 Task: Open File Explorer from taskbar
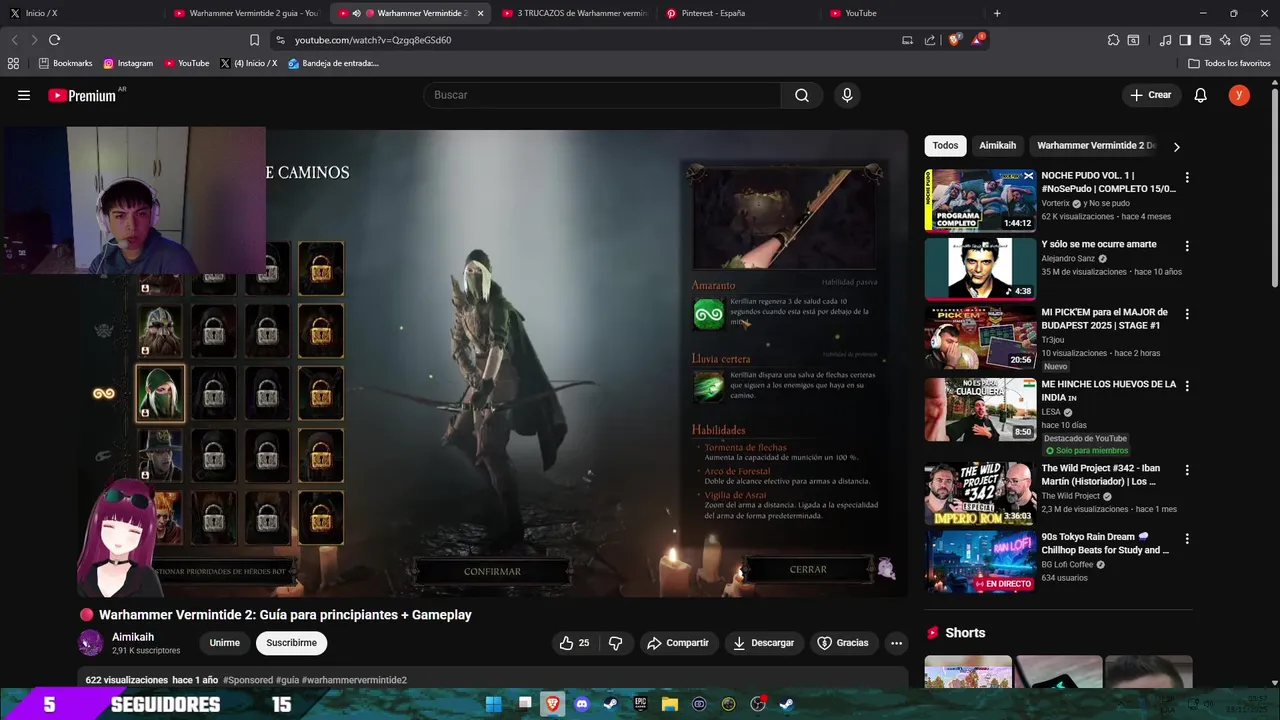pos(670,704)
